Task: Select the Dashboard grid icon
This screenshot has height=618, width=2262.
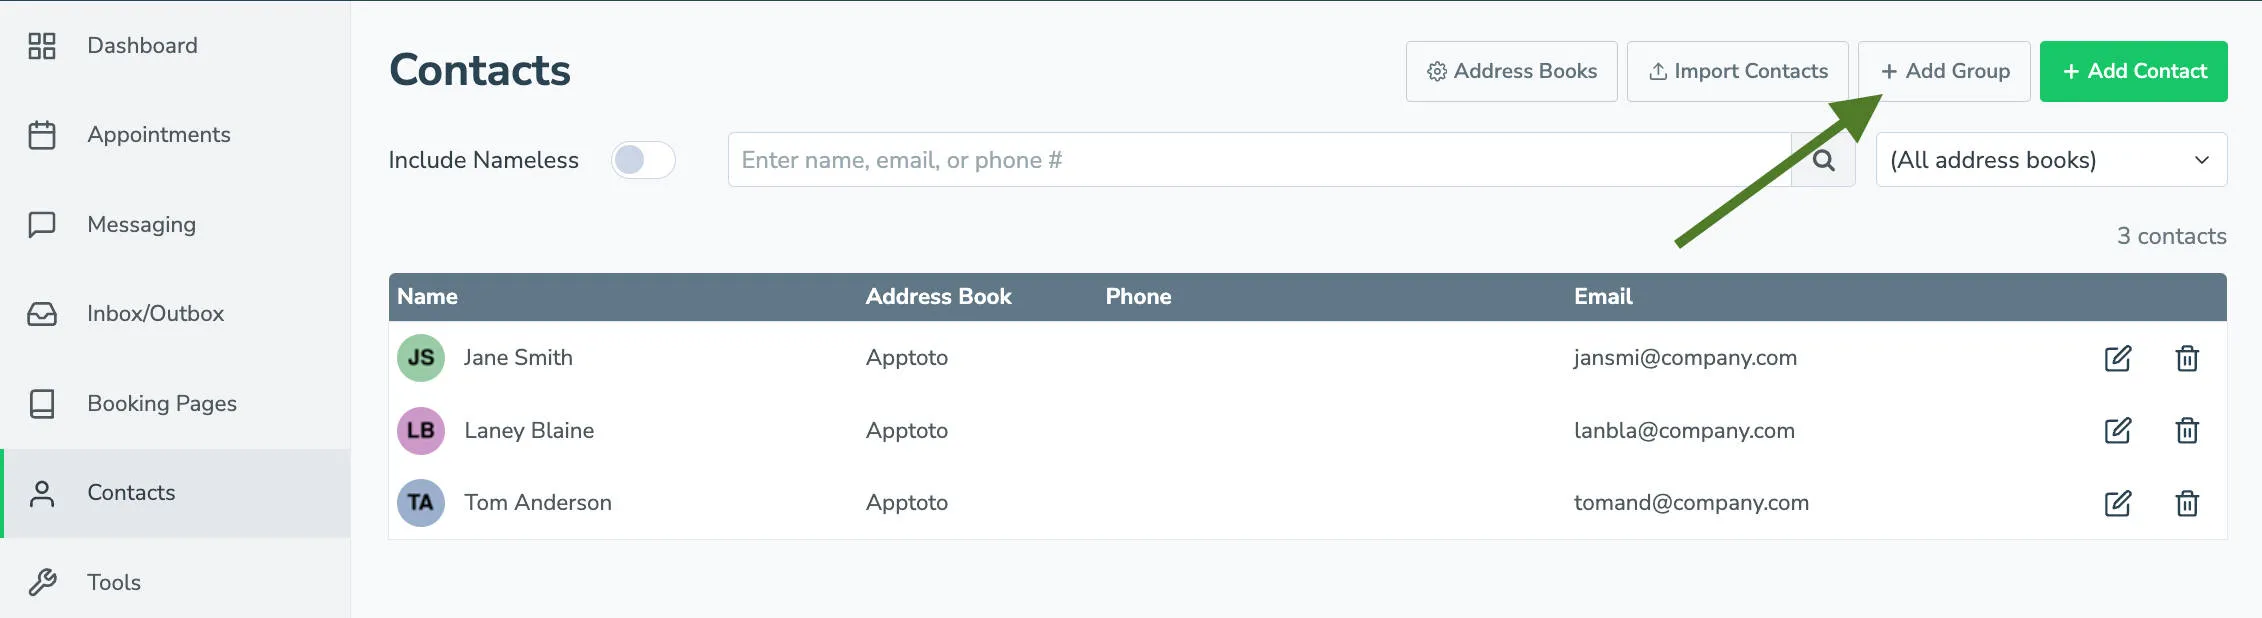Action: coord(41,45)
